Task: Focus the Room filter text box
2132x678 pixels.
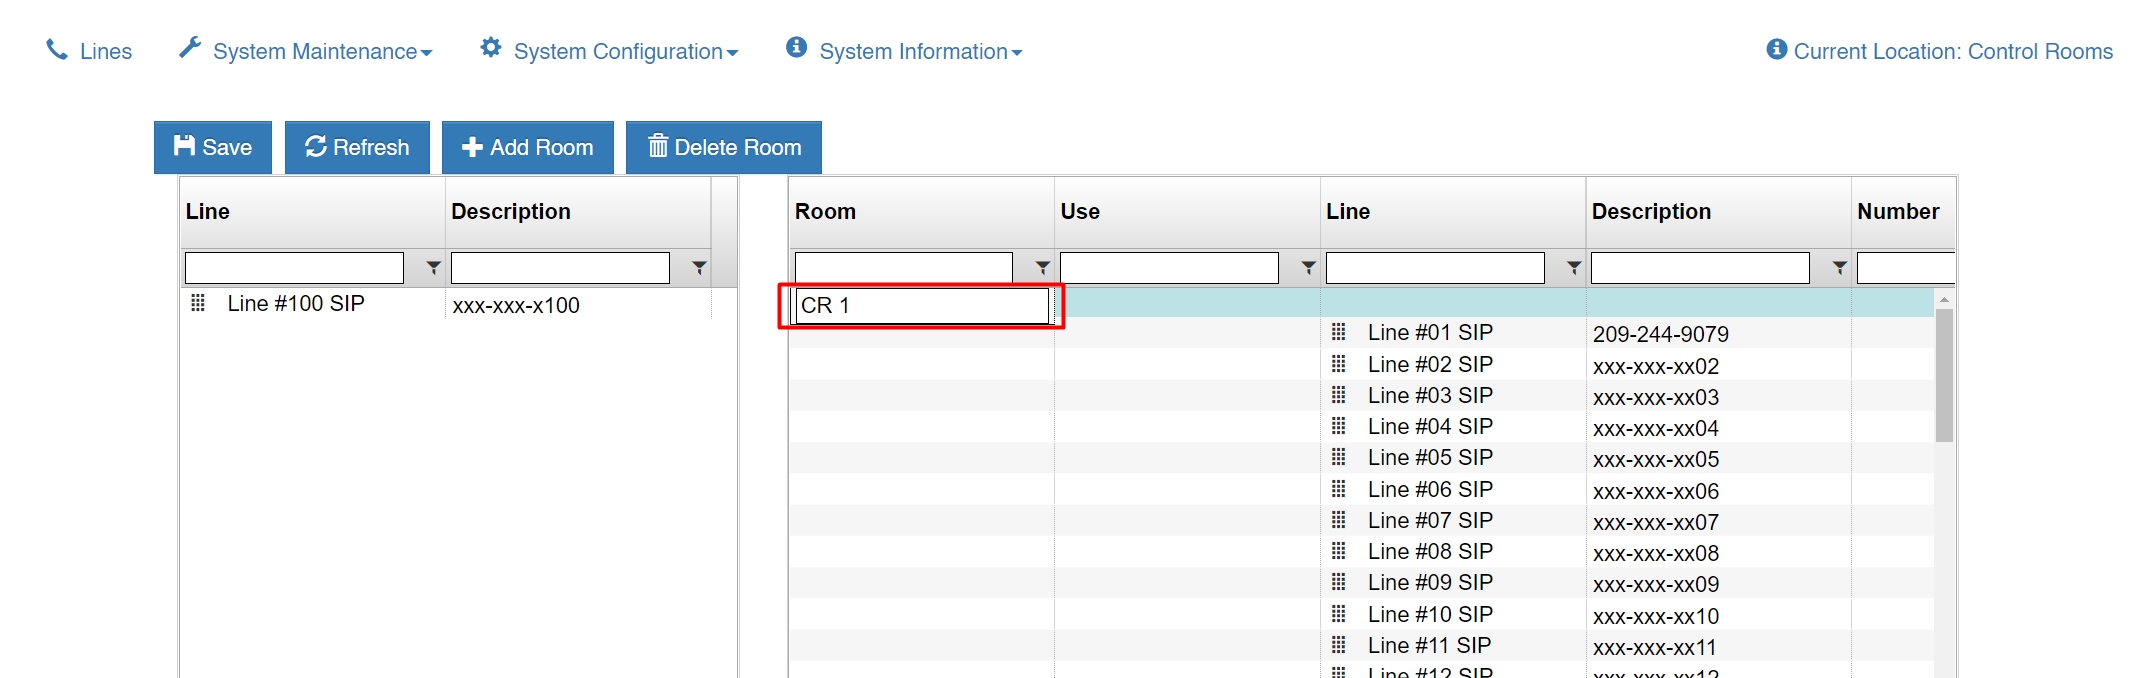Action: tap(904, 268)
